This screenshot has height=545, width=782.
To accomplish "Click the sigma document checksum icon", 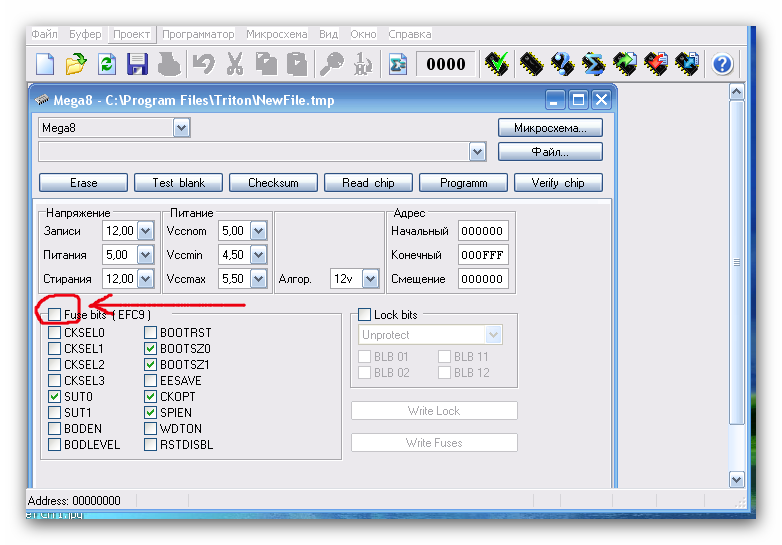I will (x=397, y=64).
